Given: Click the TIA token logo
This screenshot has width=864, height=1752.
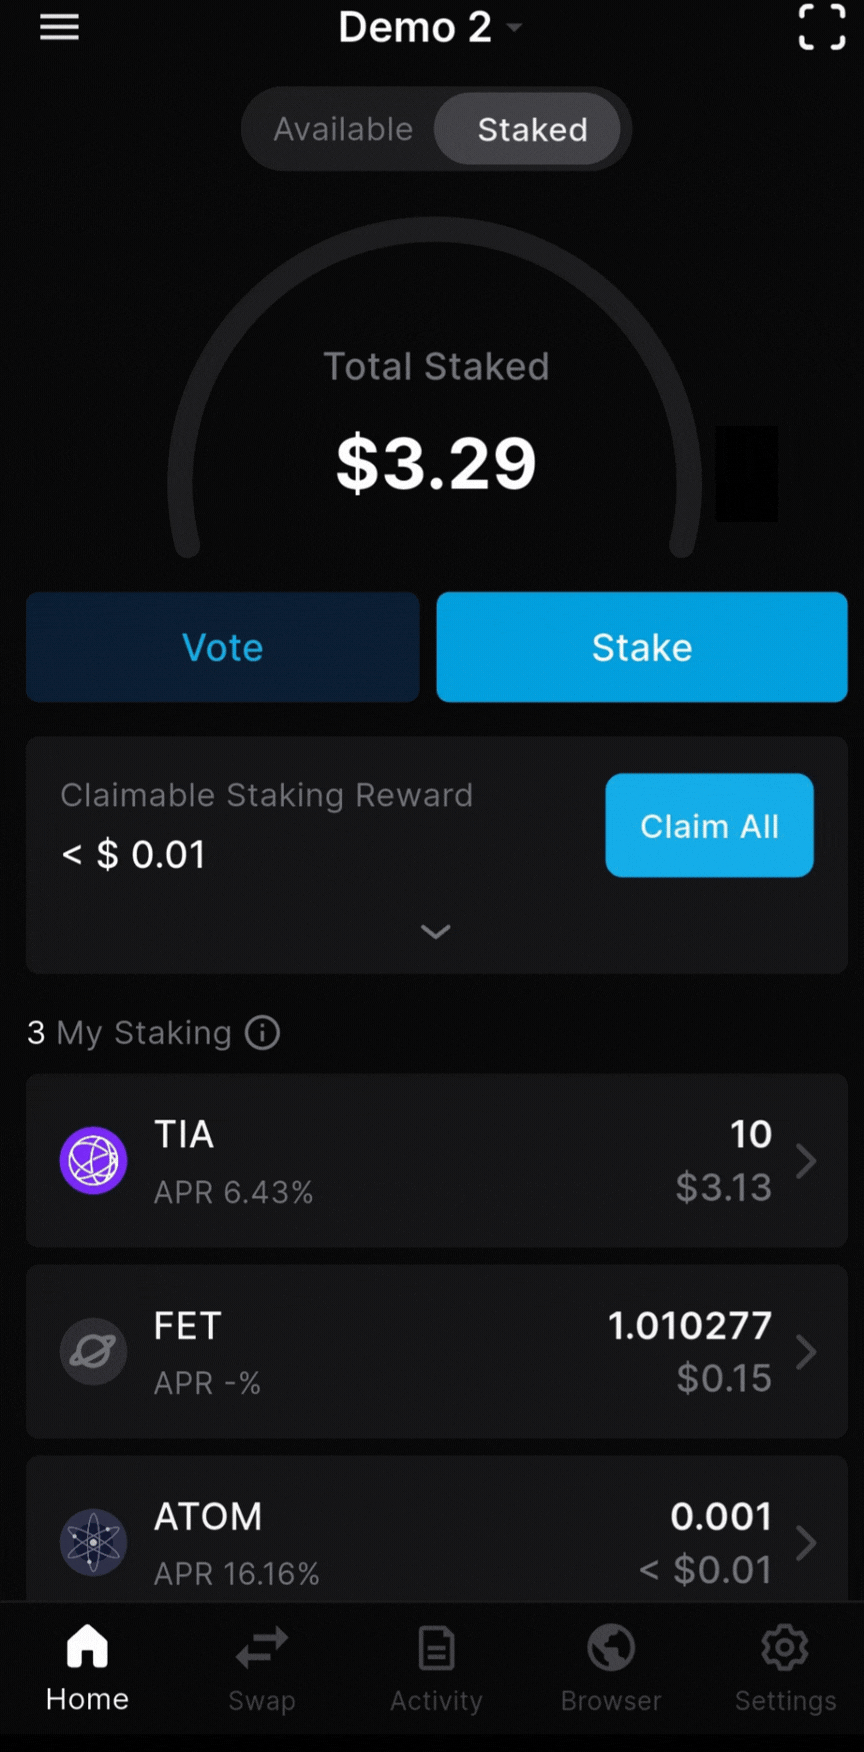Looking at the screenshot, I should pos(93,1161).
